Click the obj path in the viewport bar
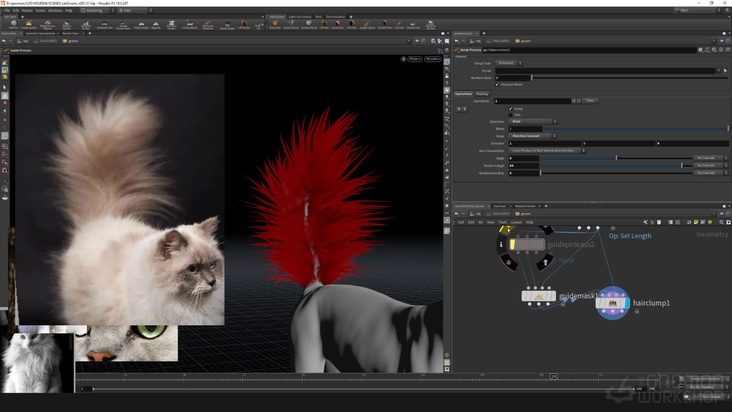 (x=25, y=41)
